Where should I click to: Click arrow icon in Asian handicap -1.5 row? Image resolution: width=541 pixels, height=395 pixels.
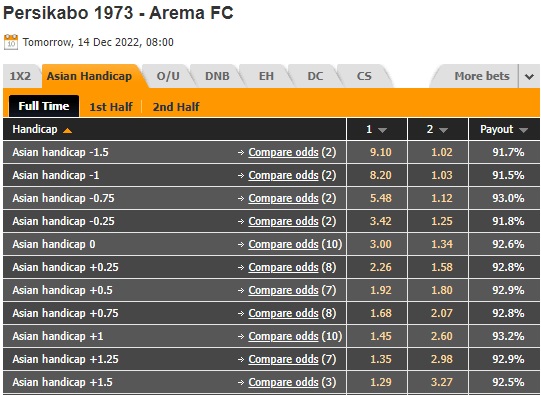coord(241,152)
